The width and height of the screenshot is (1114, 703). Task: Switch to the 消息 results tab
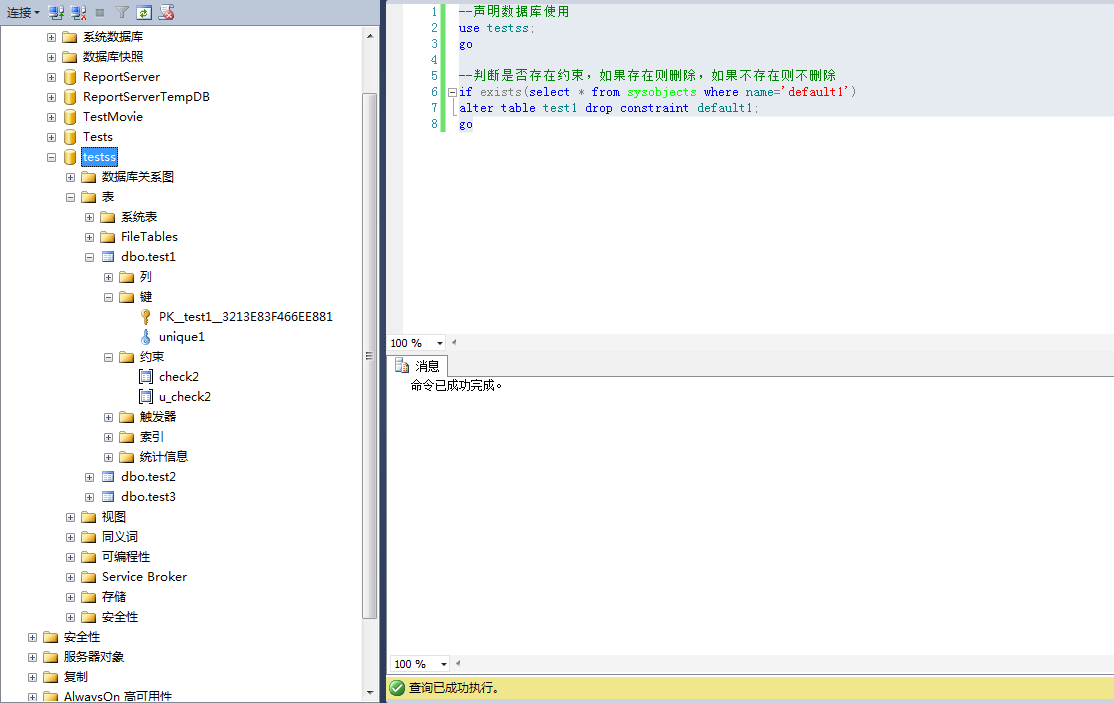(418, 366)
